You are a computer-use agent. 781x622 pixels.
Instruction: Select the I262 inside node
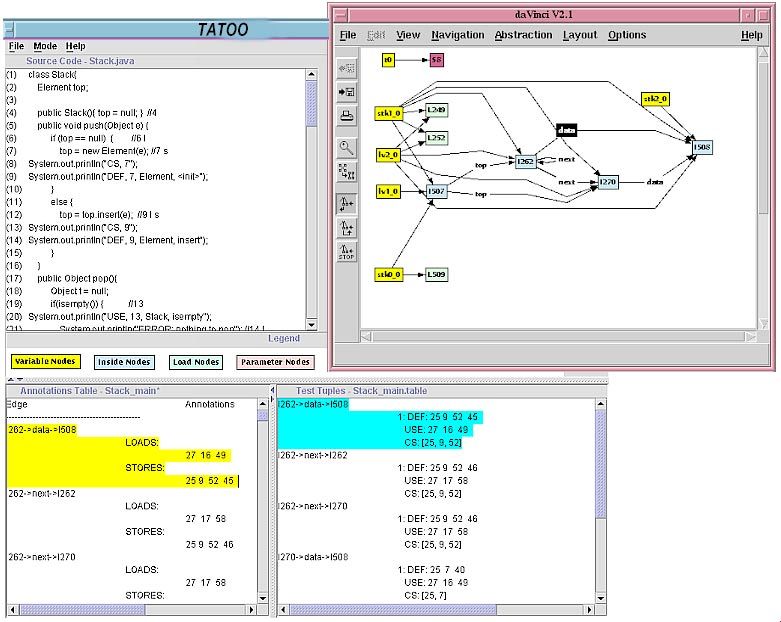pos(525,161)
